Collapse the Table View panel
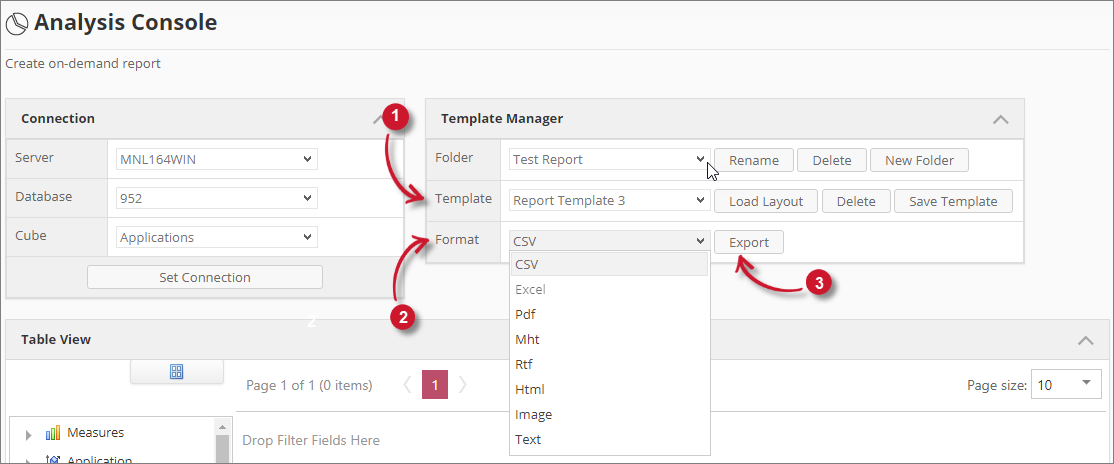The image size is (1114, 464). 1086,340
